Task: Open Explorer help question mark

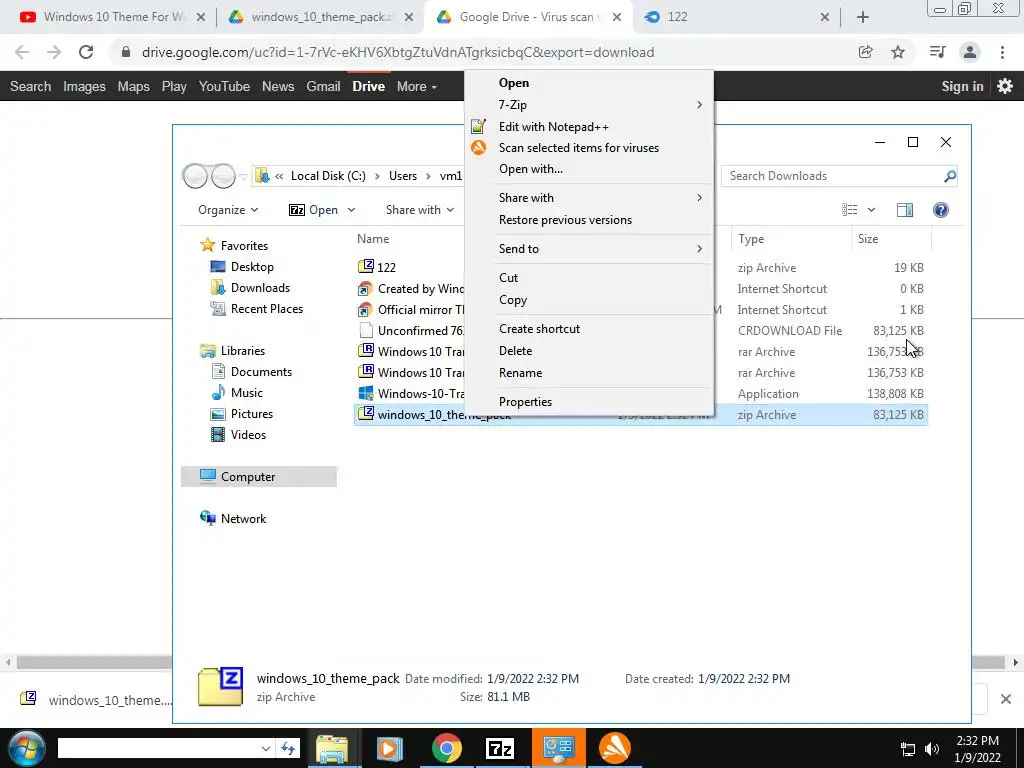Action: pyautogui.click(x=940, y=210)
